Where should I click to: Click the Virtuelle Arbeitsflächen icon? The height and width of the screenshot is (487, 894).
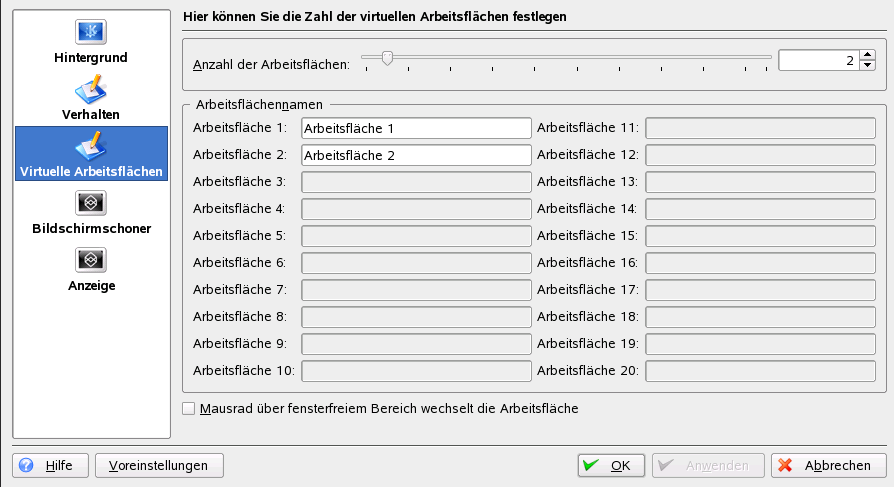point(91,145)
